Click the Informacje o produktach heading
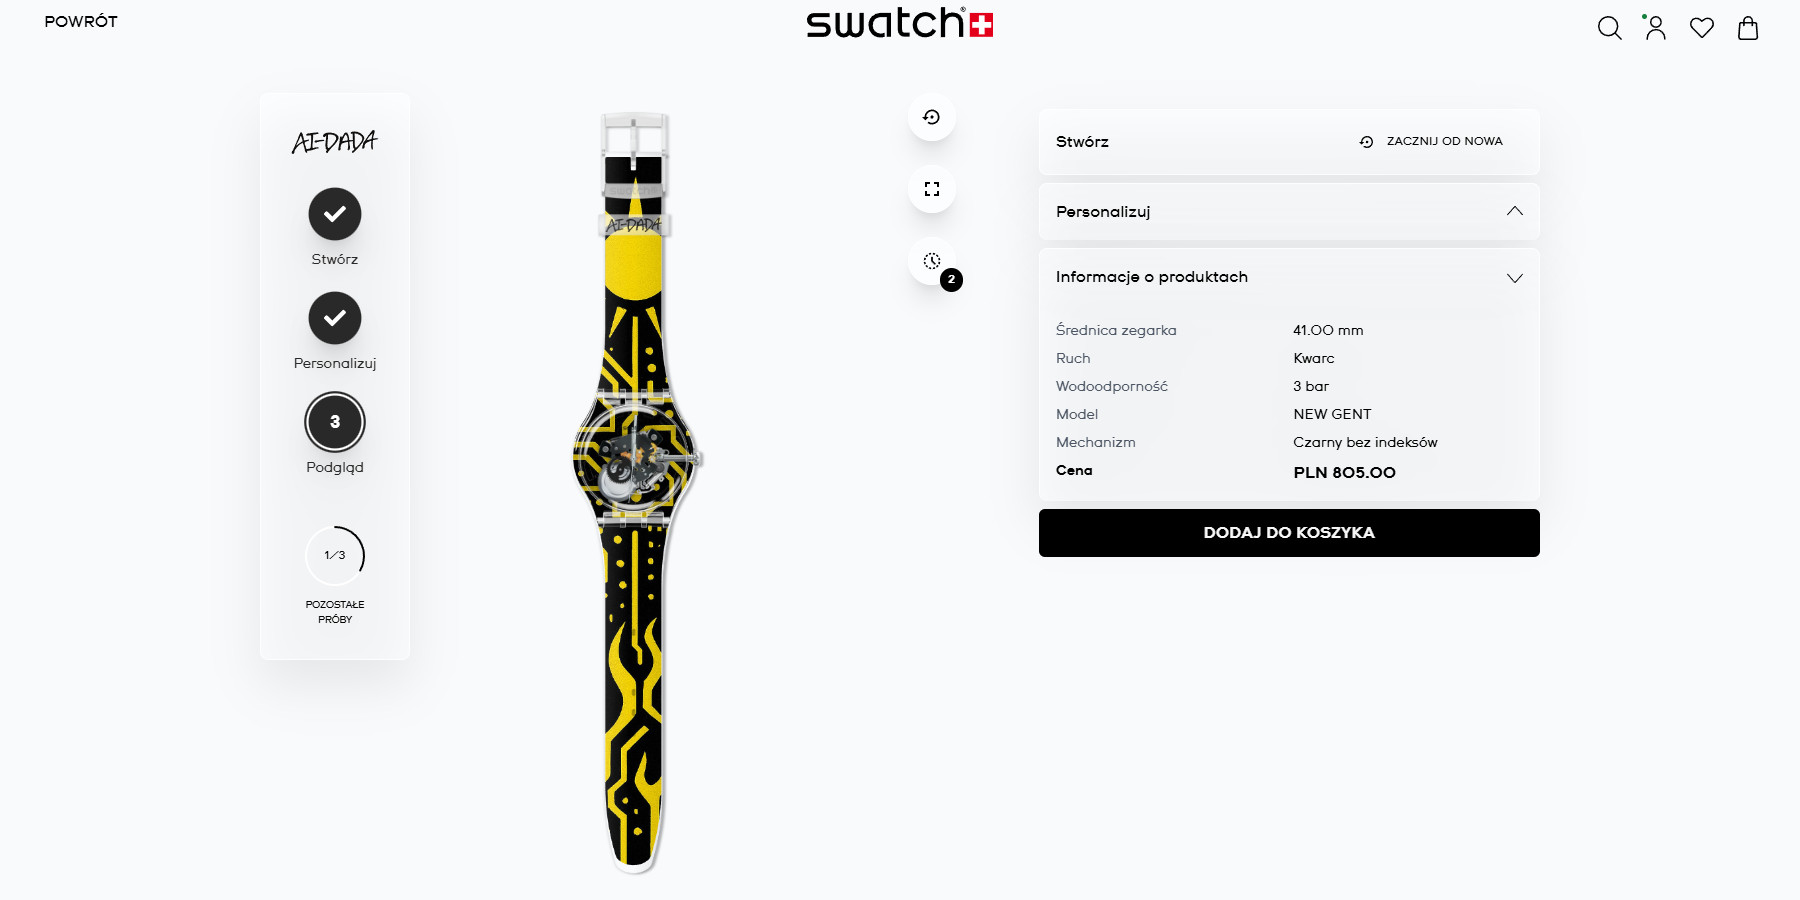Screen dimensions: 1800x900 [x=1152, y=277]
